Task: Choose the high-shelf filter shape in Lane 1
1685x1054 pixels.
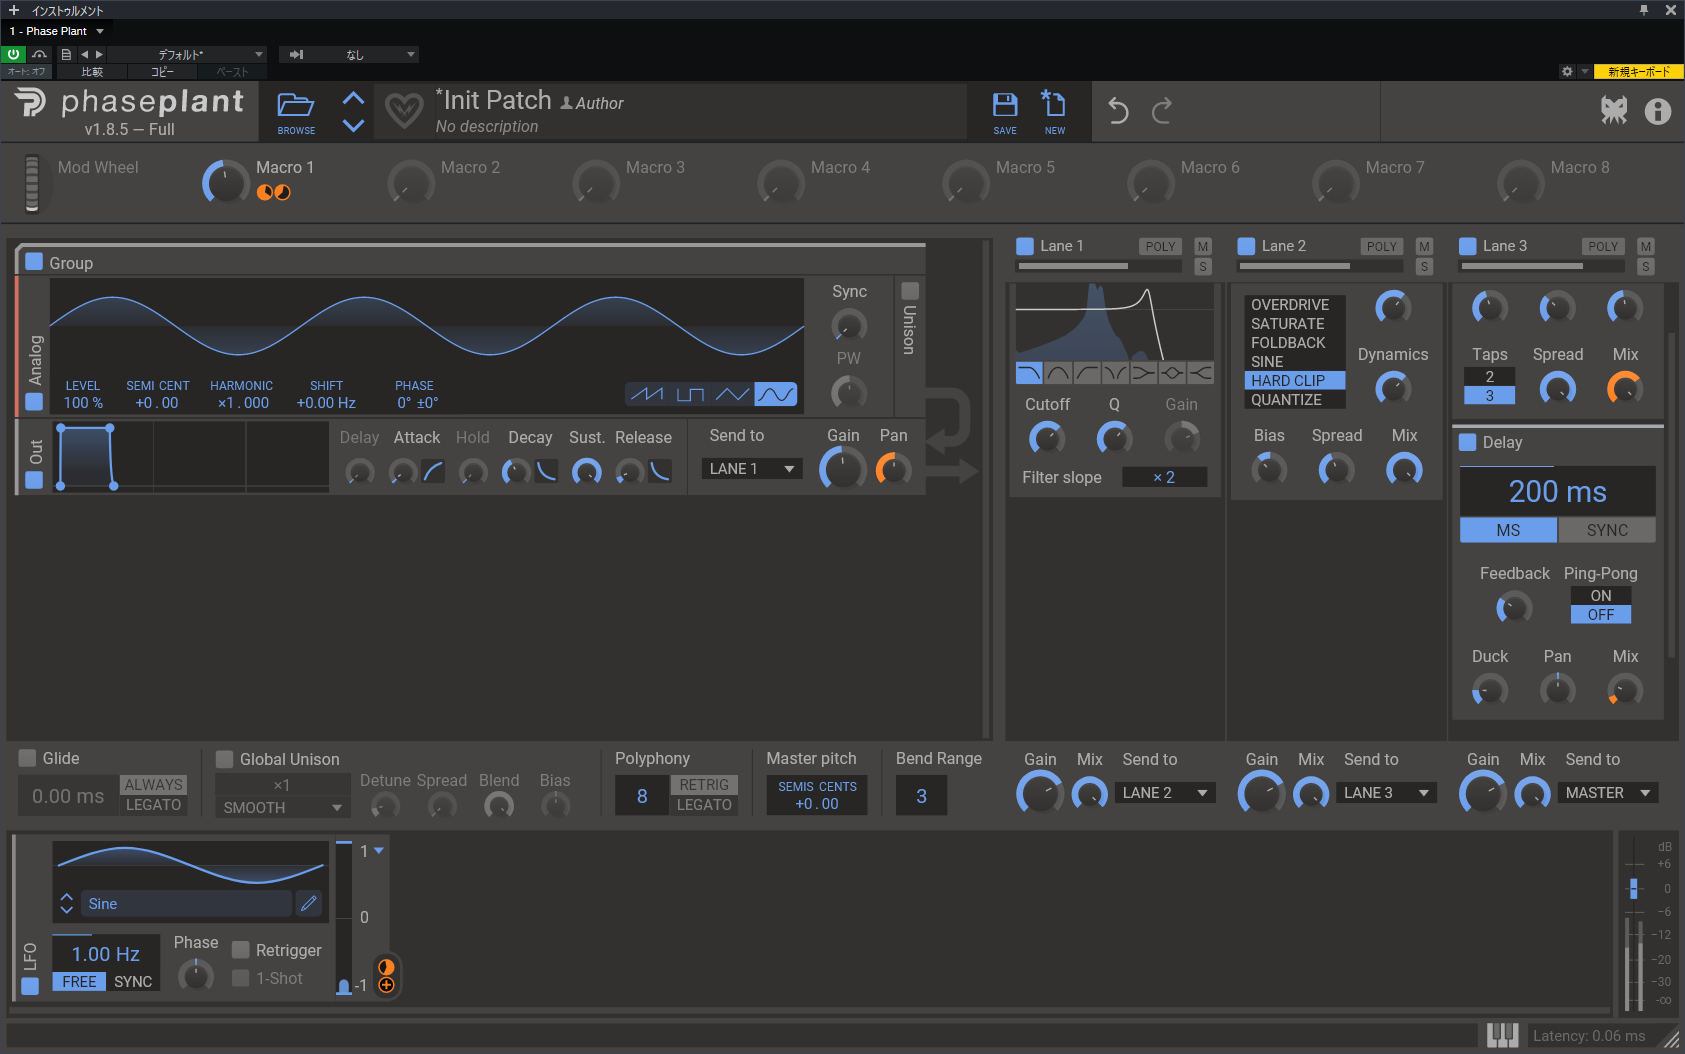Action: pos(1201,373)
